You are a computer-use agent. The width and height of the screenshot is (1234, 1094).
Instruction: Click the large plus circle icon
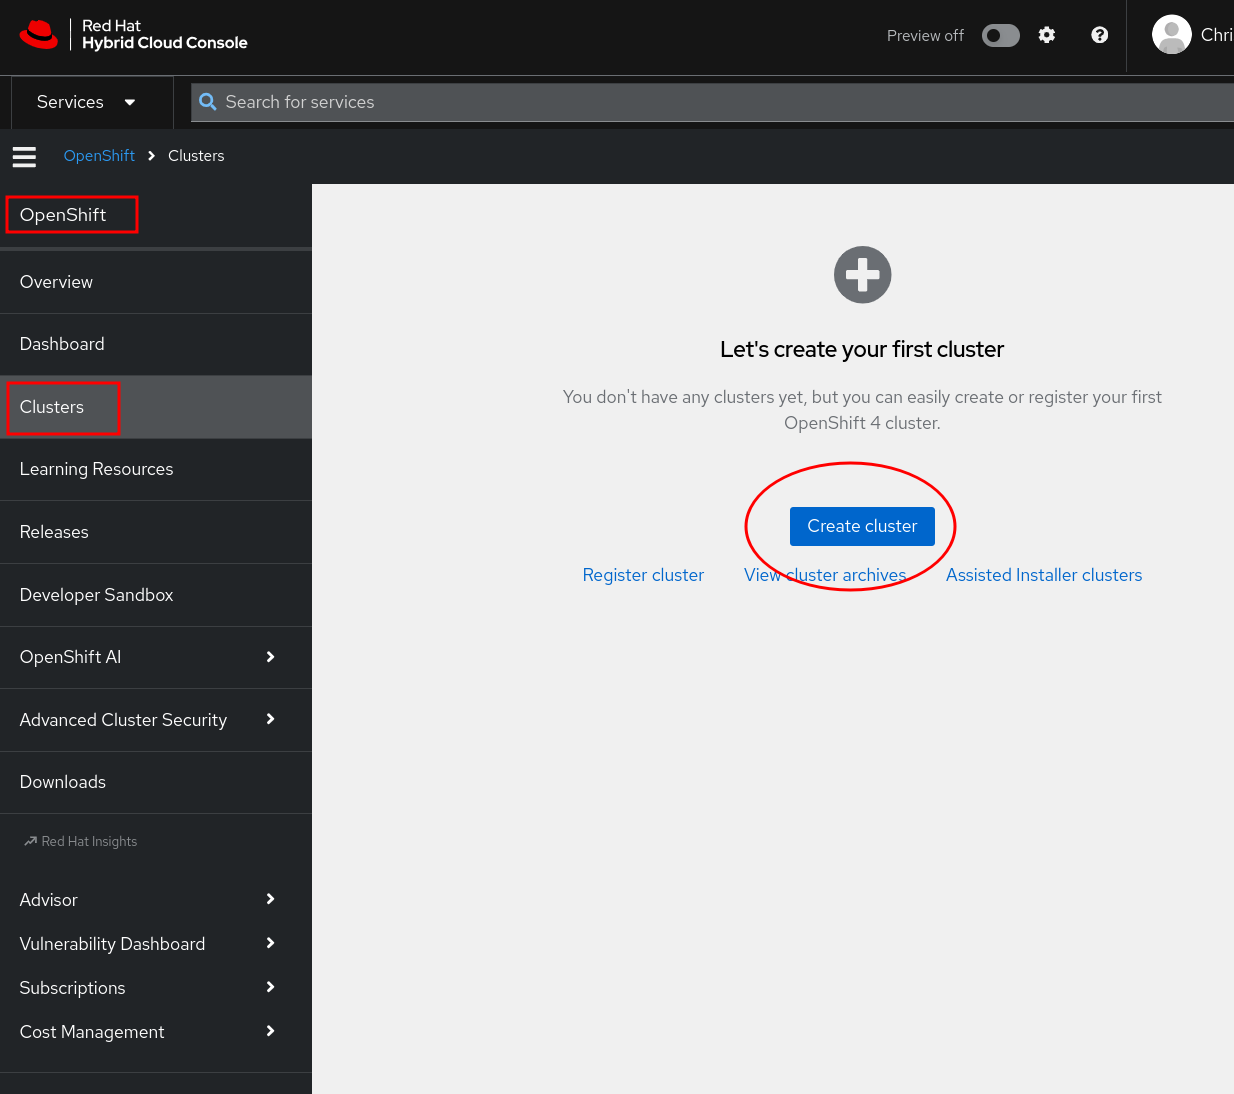point(863,274)
